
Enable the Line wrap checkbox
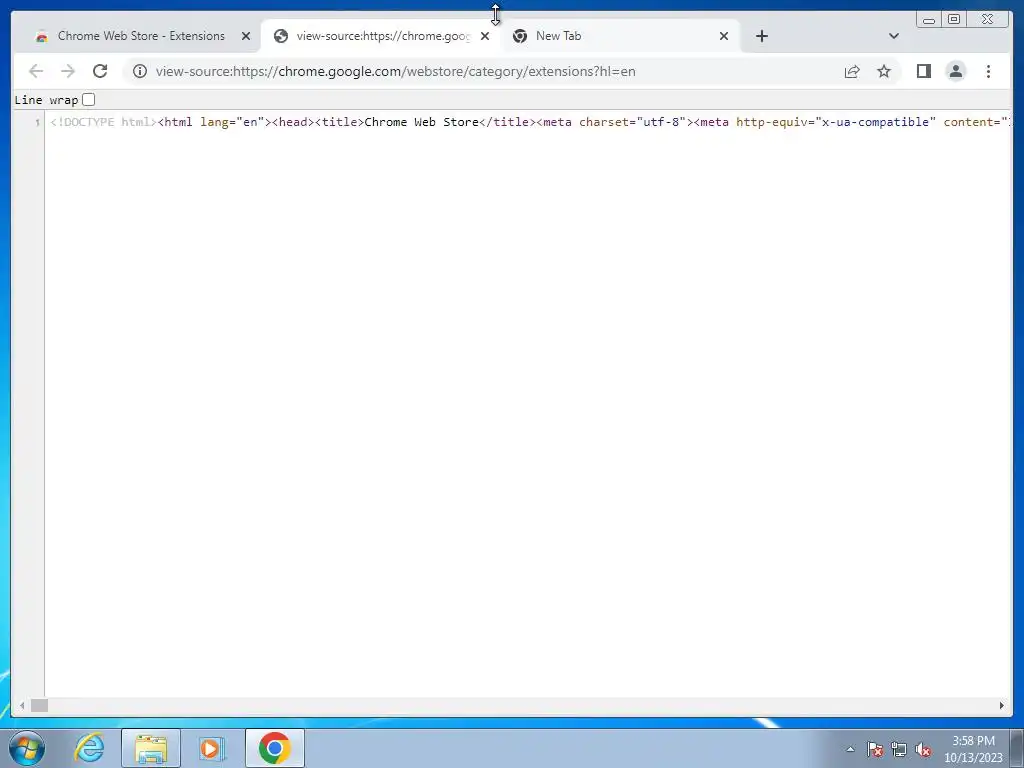pyautogui.click(x=89, y=100)
